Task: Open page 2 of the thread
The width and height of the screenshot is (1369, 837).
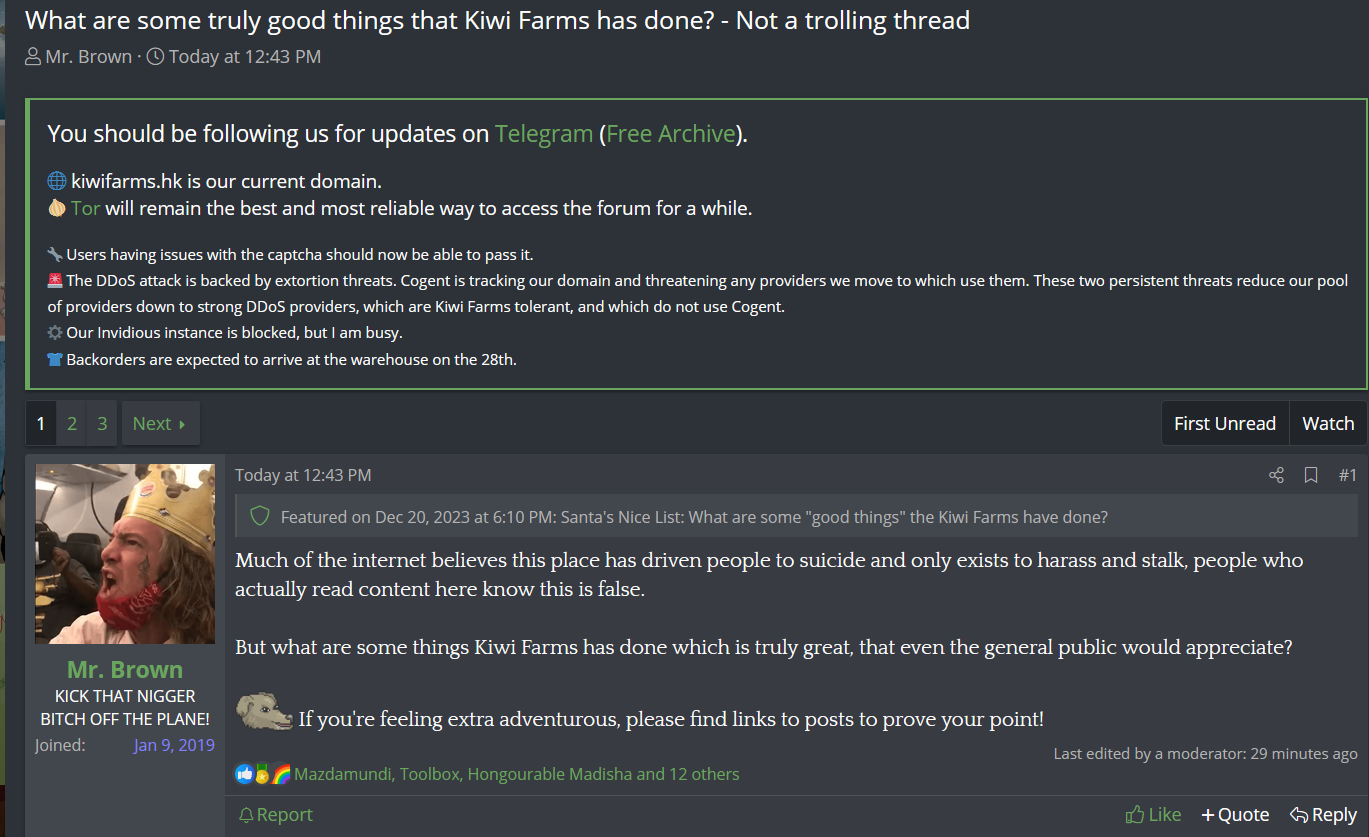Action: (72, 423)
